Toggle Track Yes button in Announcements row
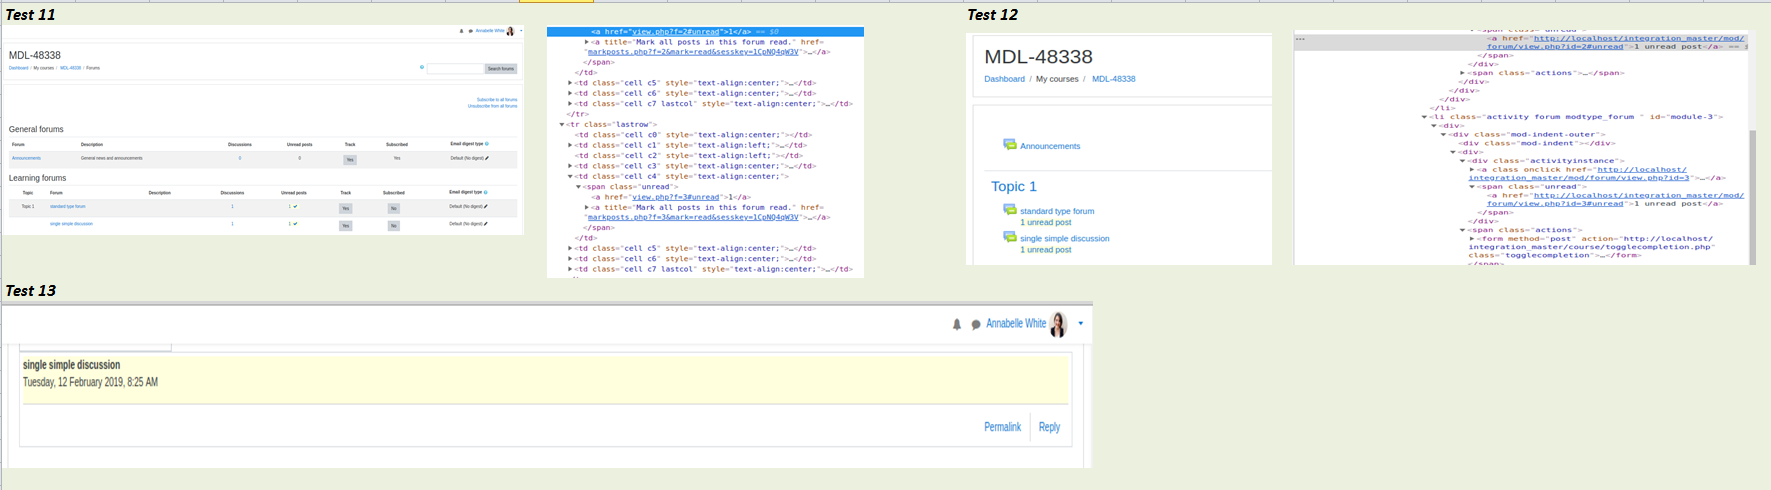1771x490 pixels. click(x=350, y=159)
